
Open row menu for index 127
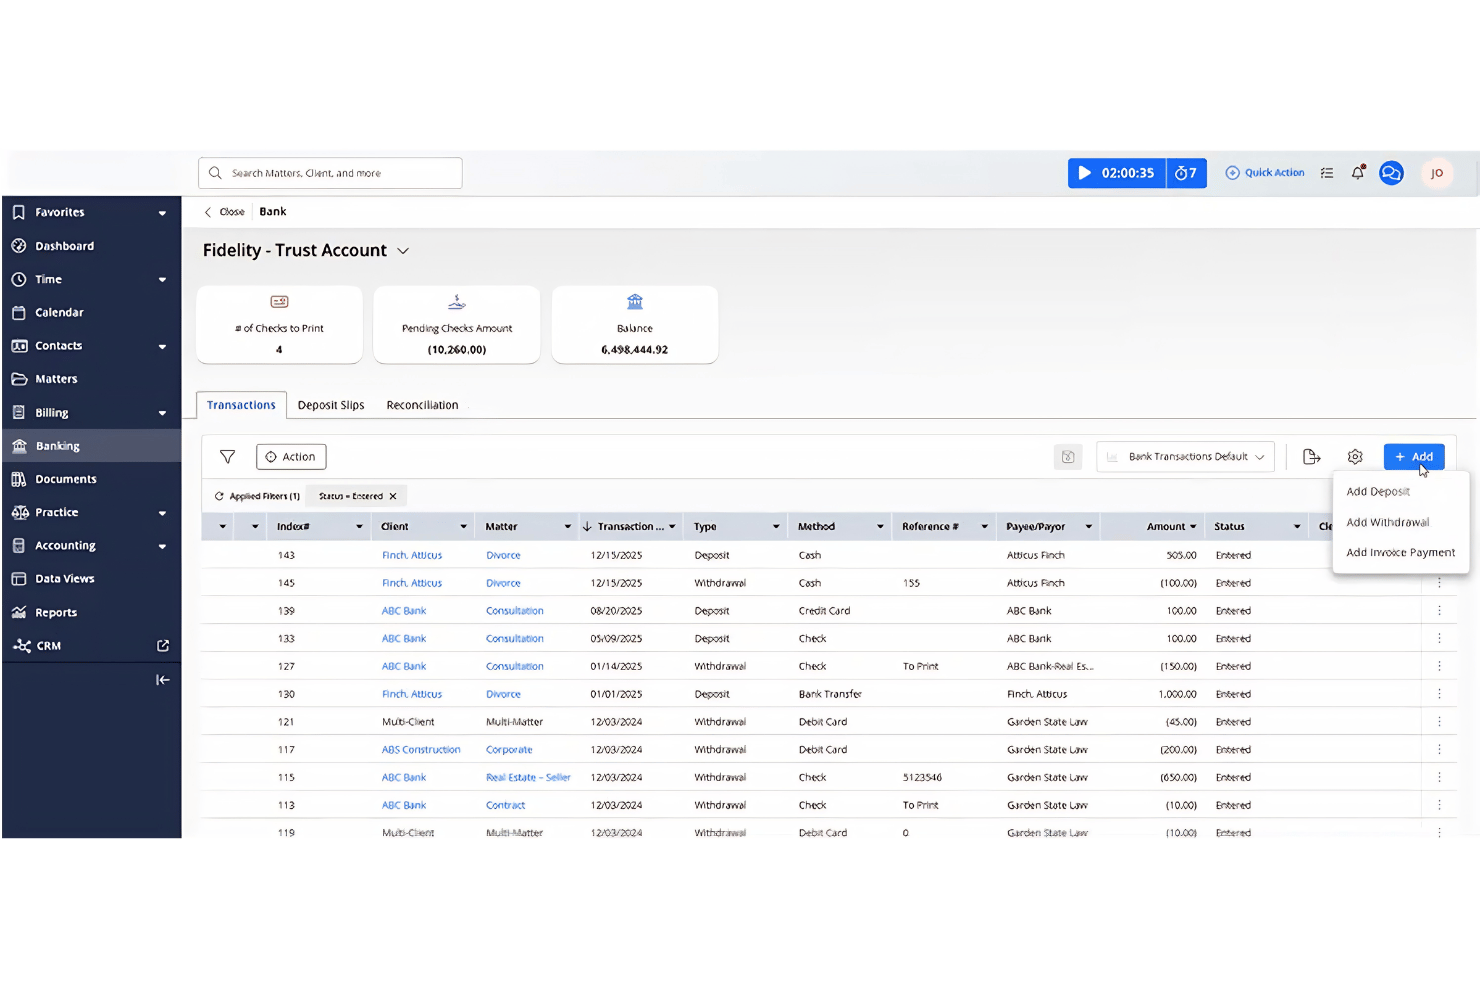(1439, 666)
